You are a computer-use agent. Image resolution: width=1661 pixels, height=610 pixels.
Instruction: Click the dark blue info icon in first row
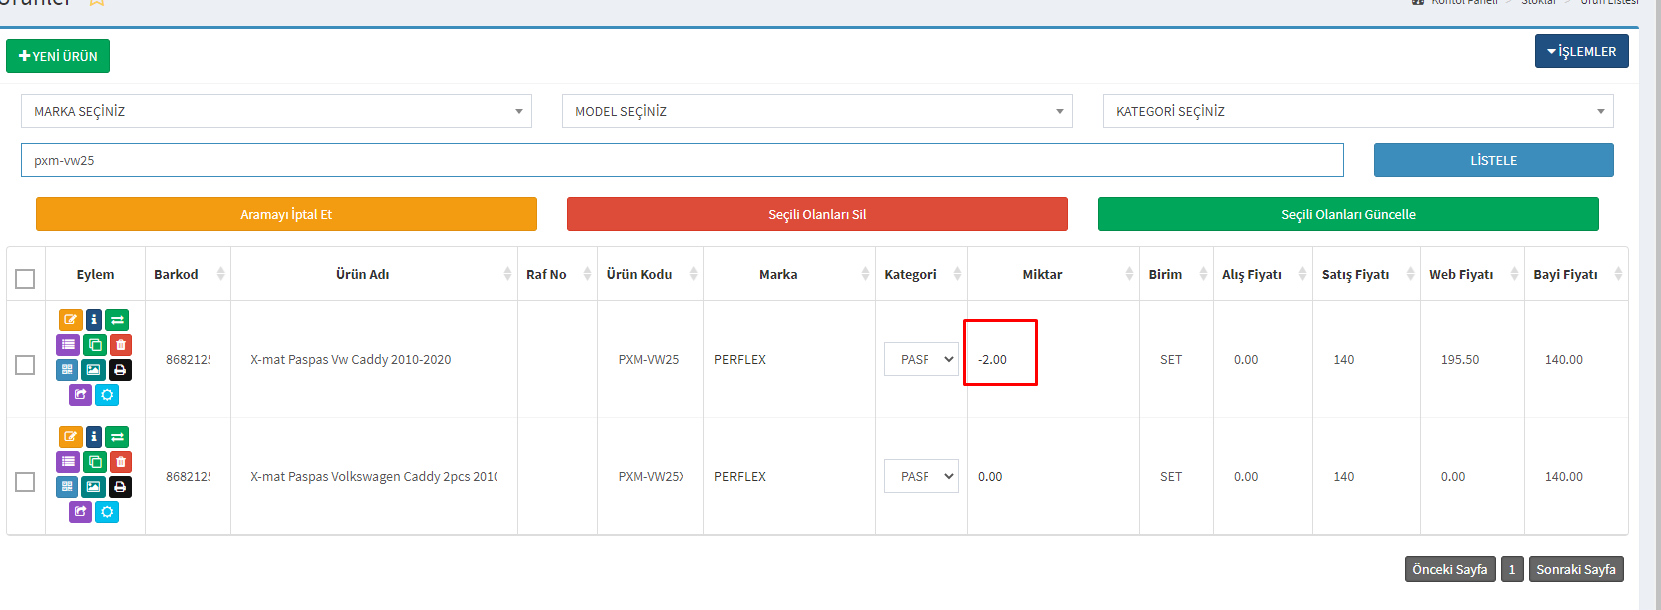94,320
